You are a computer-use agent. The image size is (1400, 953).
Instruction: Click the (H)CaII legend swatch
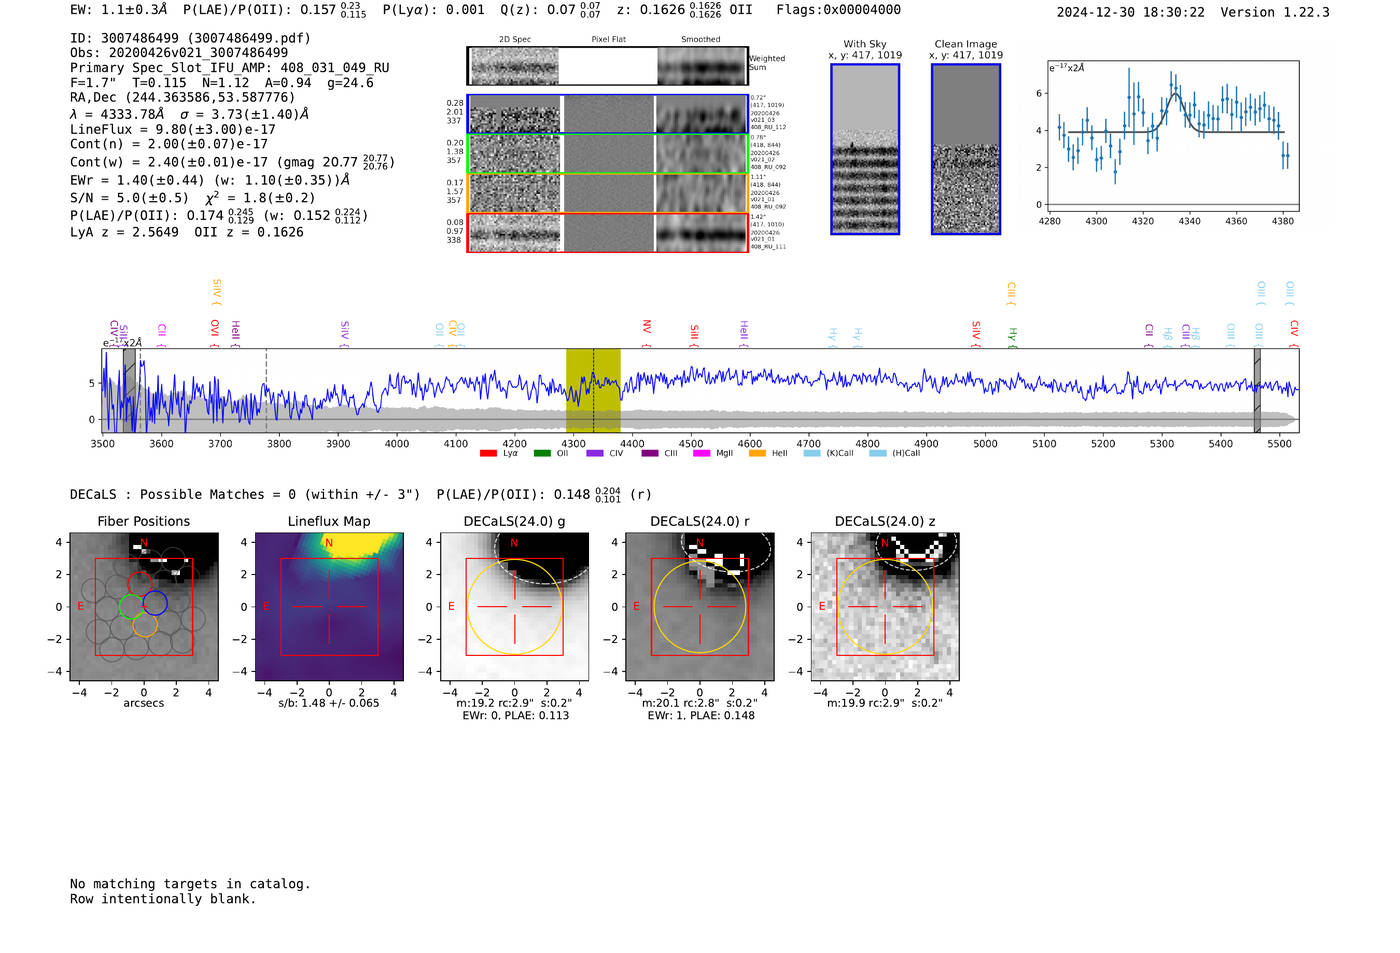click(878, 453)
